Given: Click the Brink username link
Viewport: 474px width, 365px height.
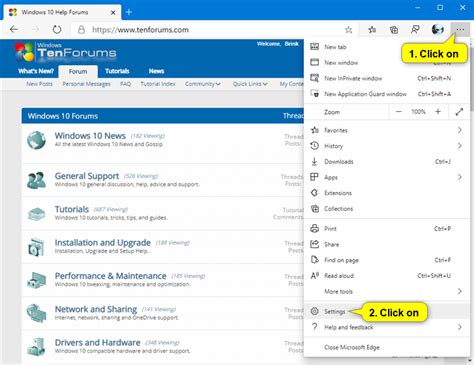Looking at the screenshot, I should click(x=291, y=44).
